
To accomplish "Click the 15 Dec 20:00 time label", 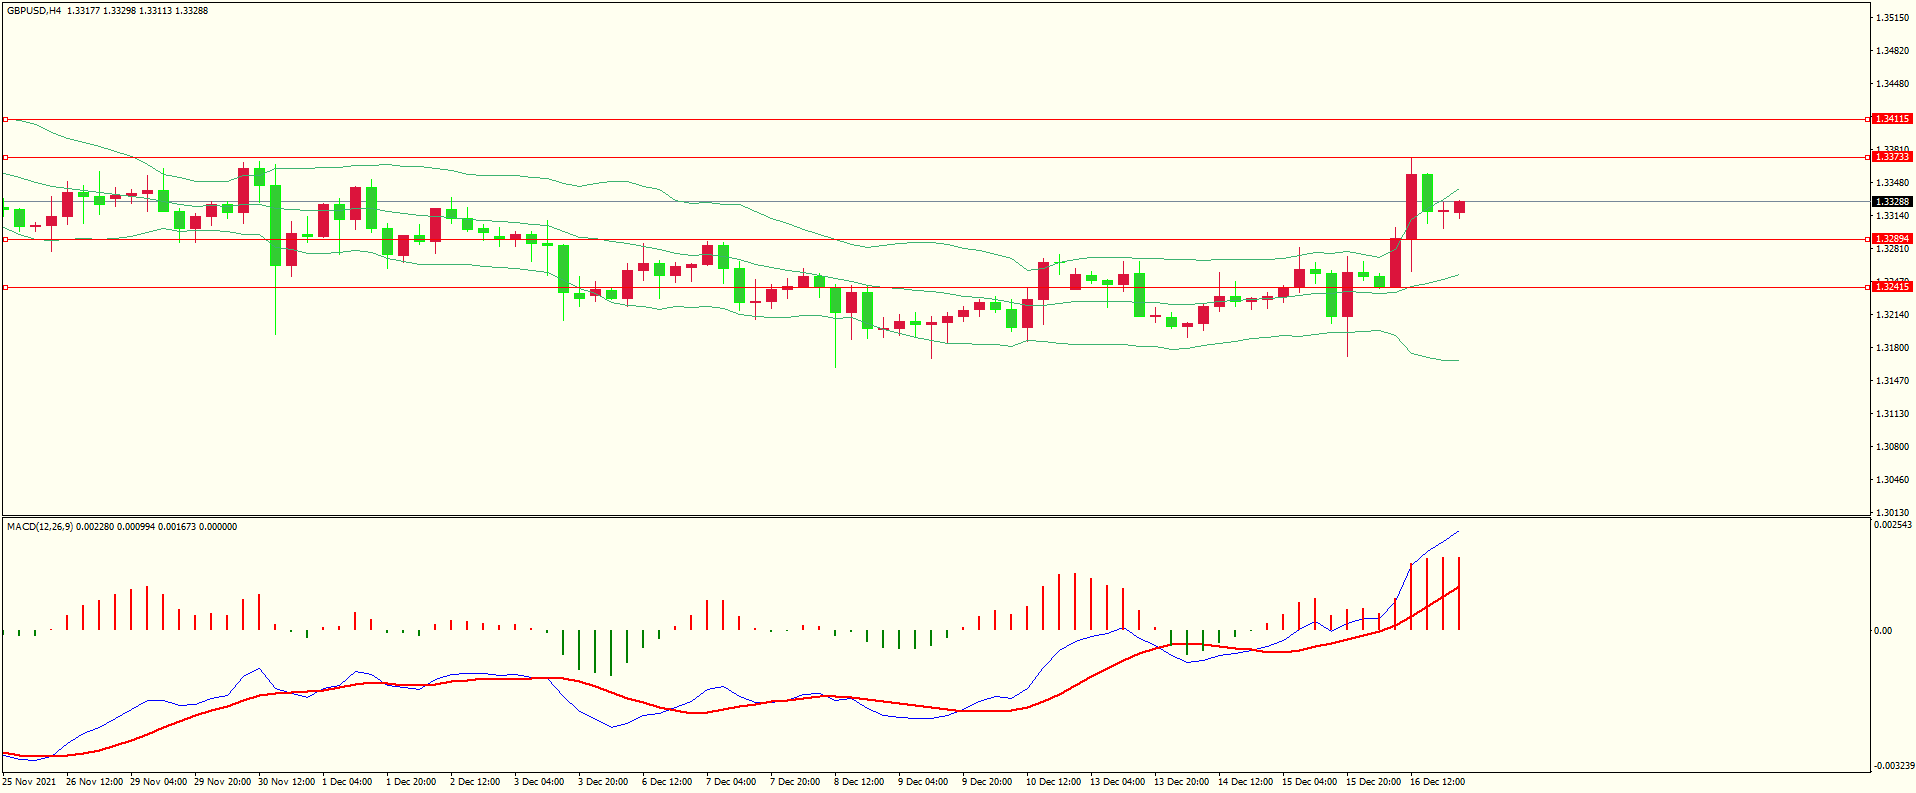I will point(1373,782).
